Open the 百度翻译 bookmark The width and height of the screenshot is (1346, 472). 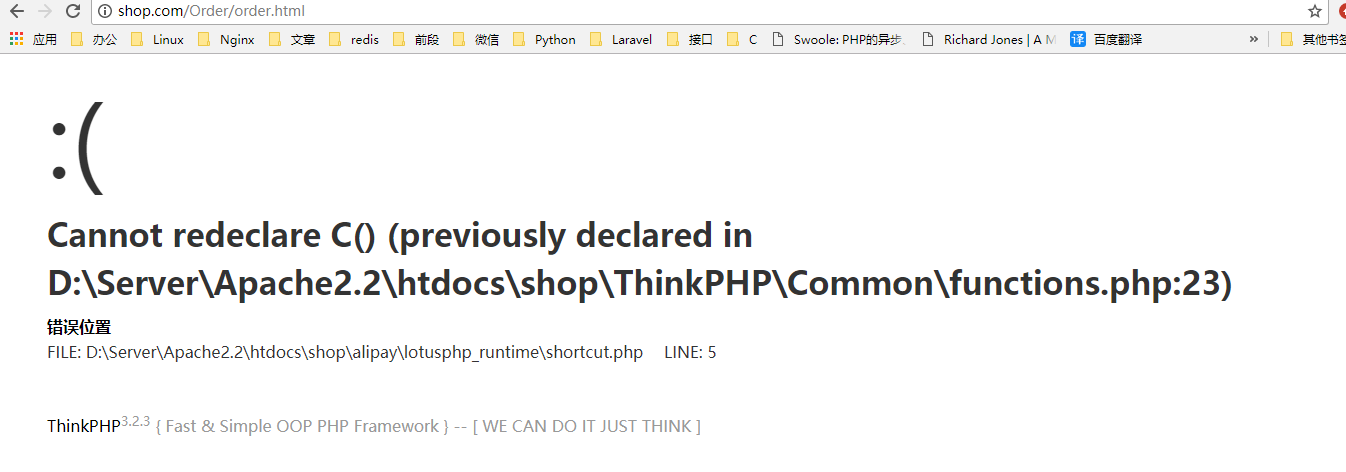click(1106, 40)
